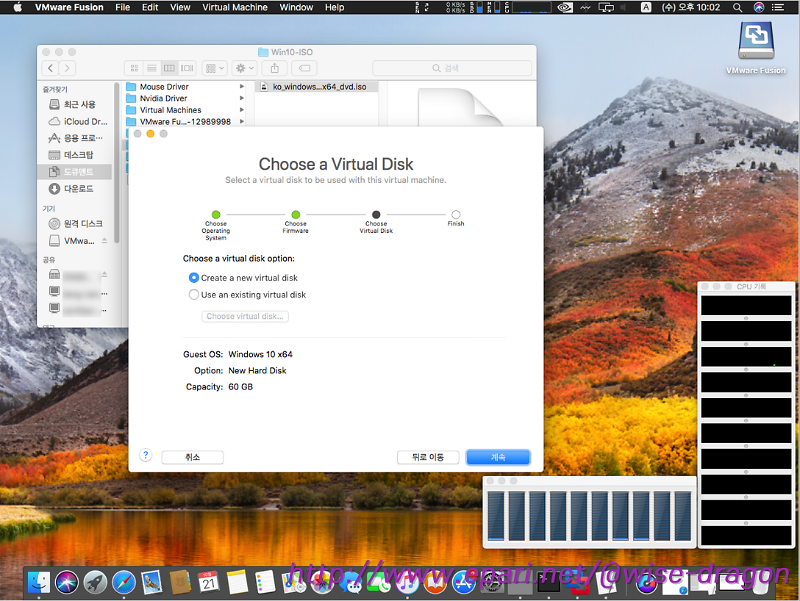Open Reminders list icon in the Dock

point(265,582)
